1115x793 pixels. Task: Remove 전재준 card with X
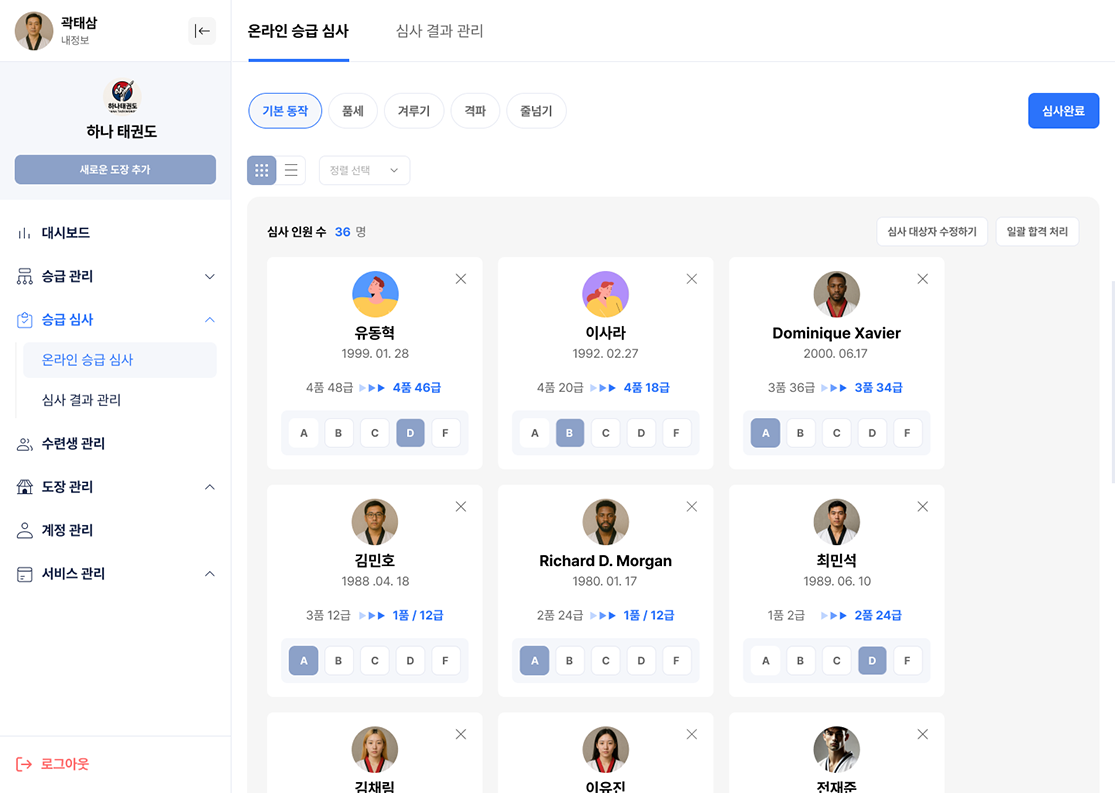(922, 734)
